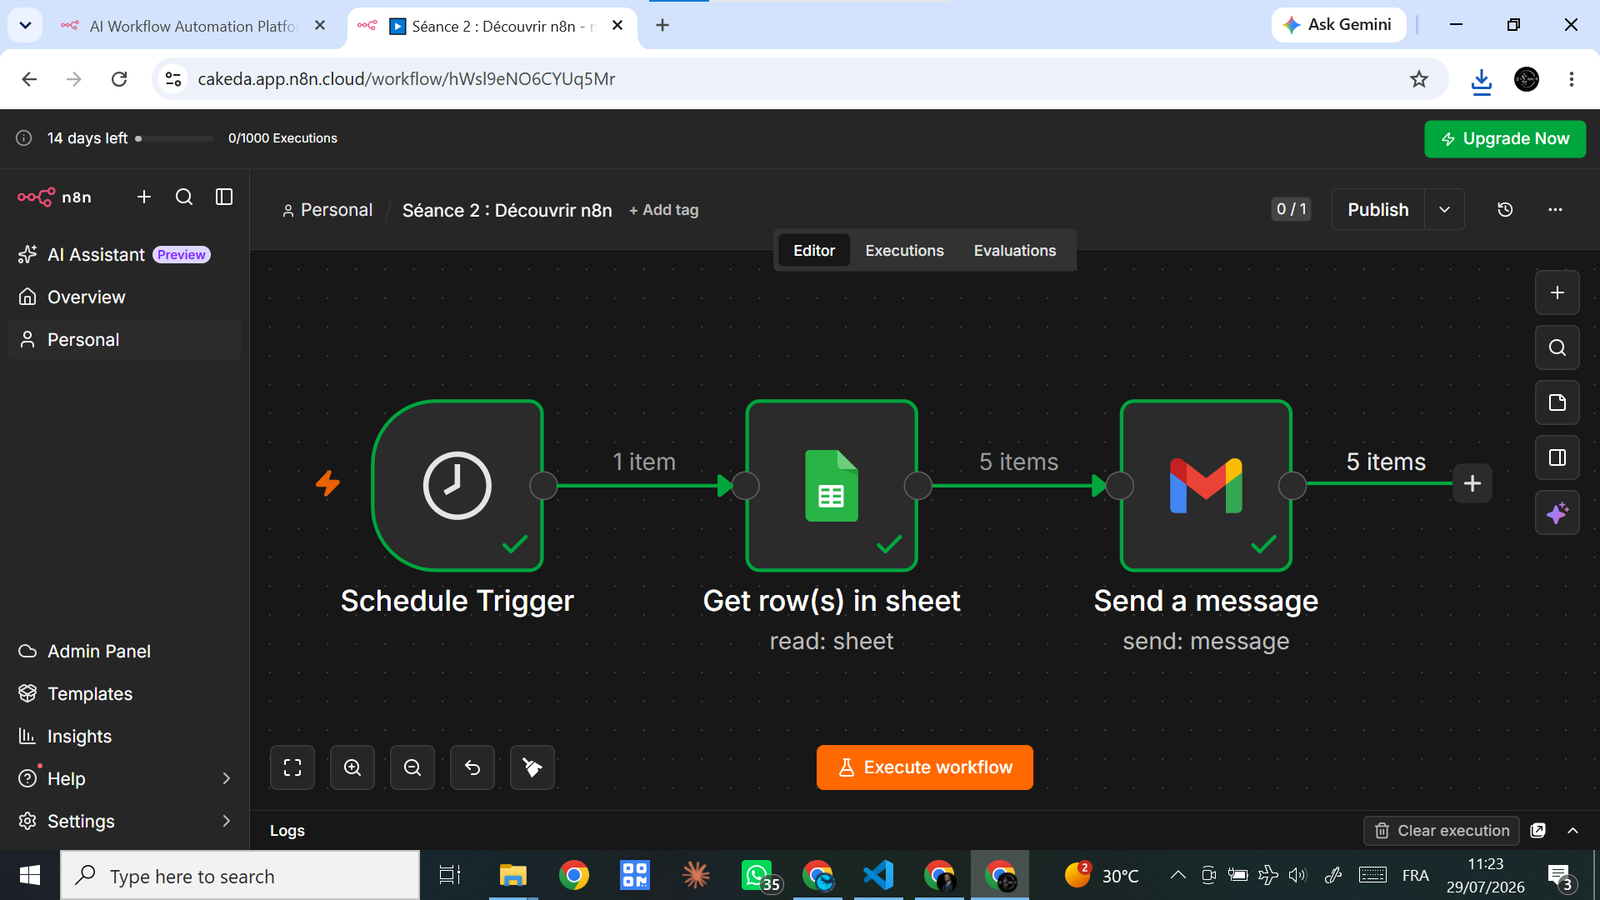Bookmark this page with star icon

1419,79
